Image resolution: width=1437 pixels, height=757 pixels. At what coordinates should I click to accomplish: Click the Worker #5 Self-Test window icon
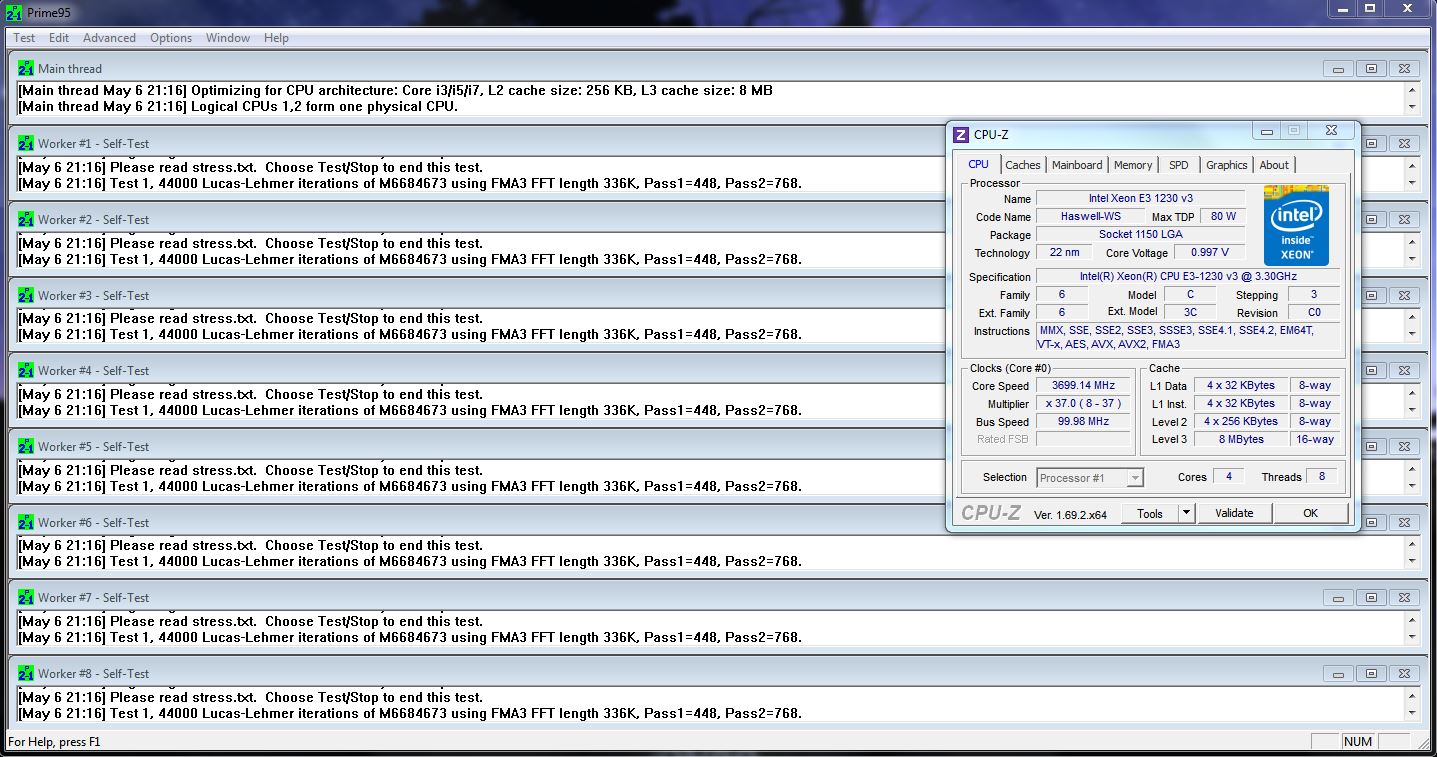26,446
